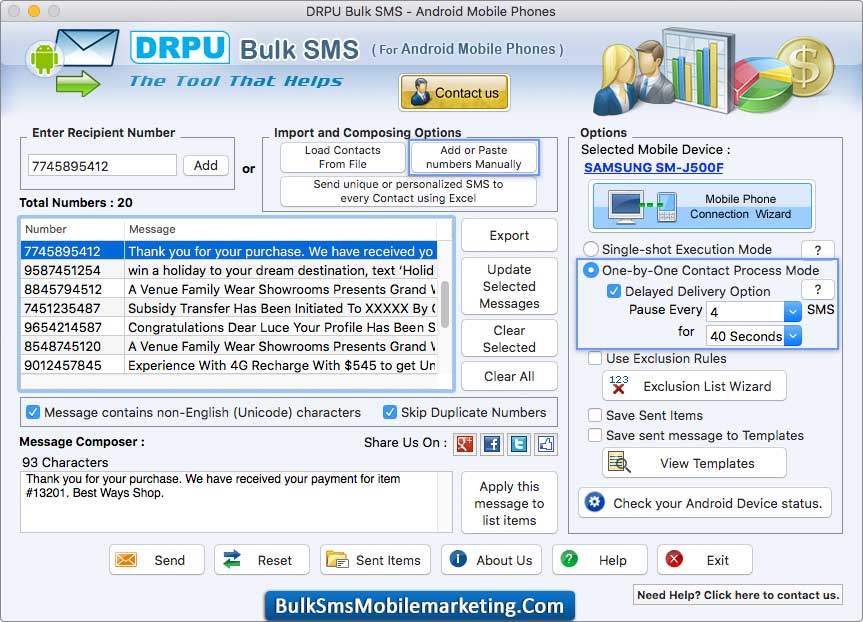The image size is (863, 622).
Task: Click the Facebook share icon
Action: click(491, 444)
